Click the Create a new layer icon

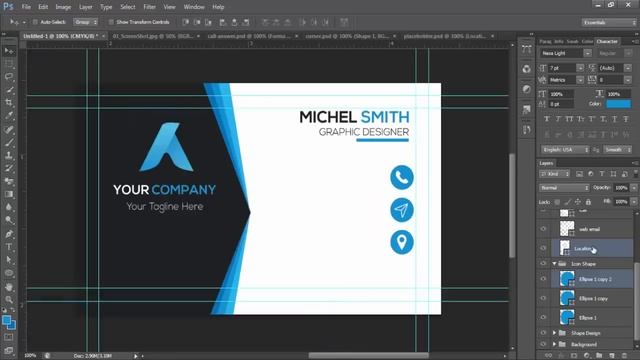click(611, 356)
